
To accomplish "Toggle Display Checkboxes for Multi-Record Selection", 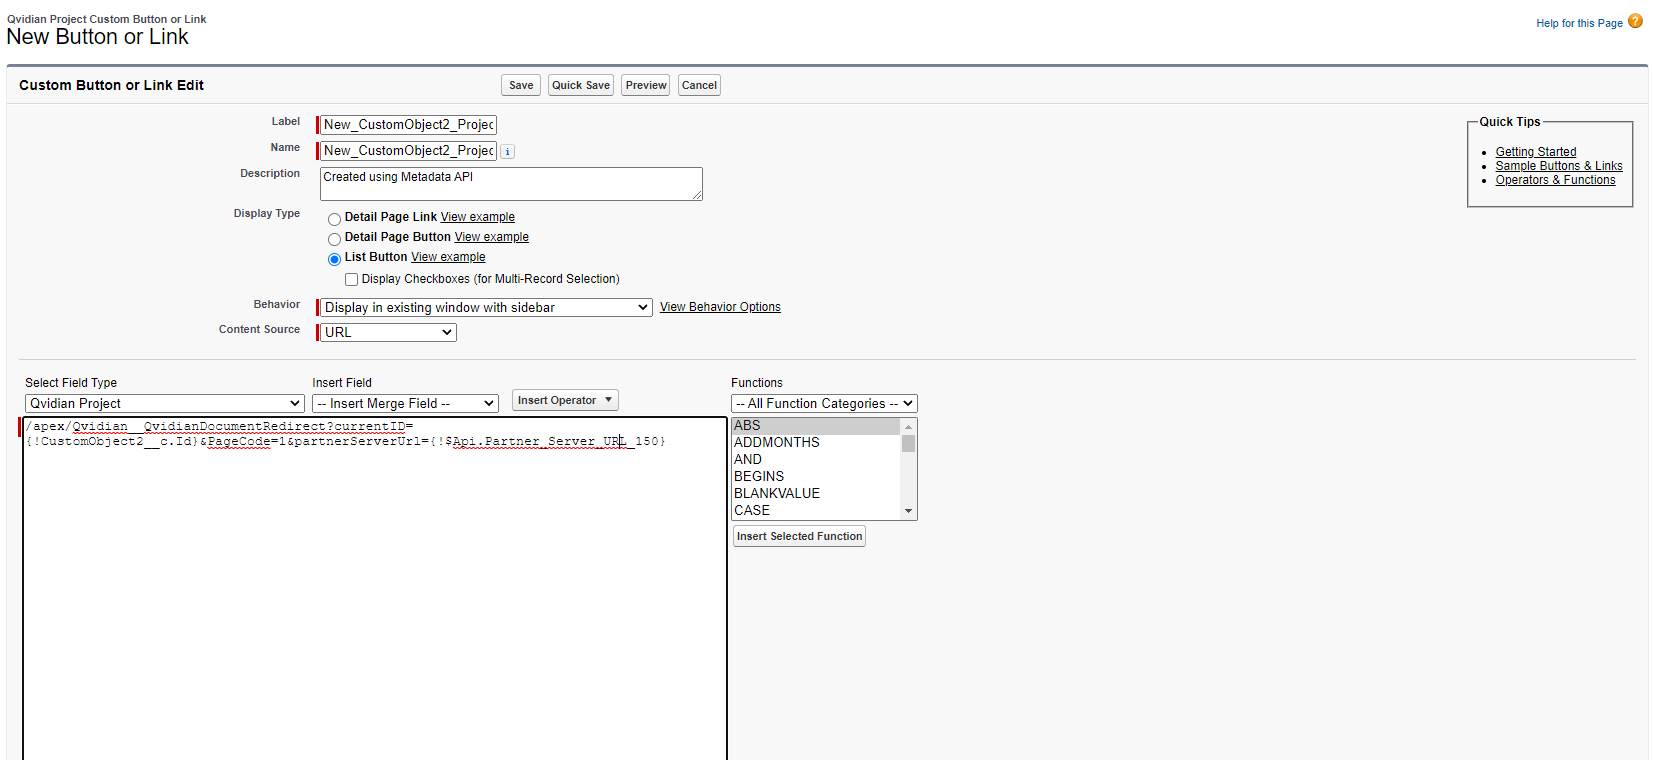I will [x=351, y=280].
